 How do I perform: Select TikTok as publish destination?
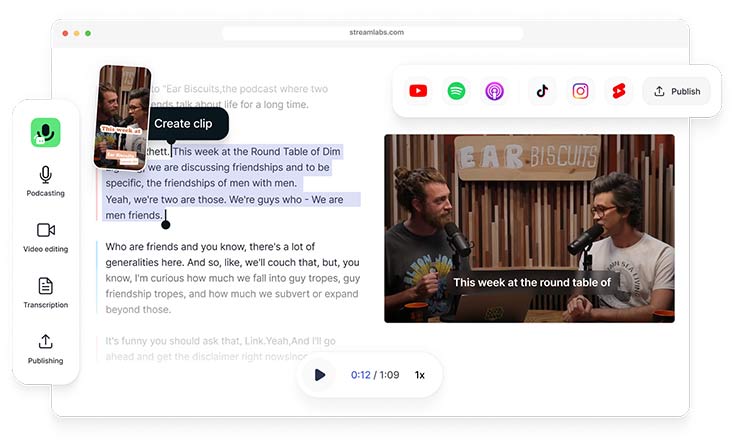pyautogui.click(x=542, y=91)
